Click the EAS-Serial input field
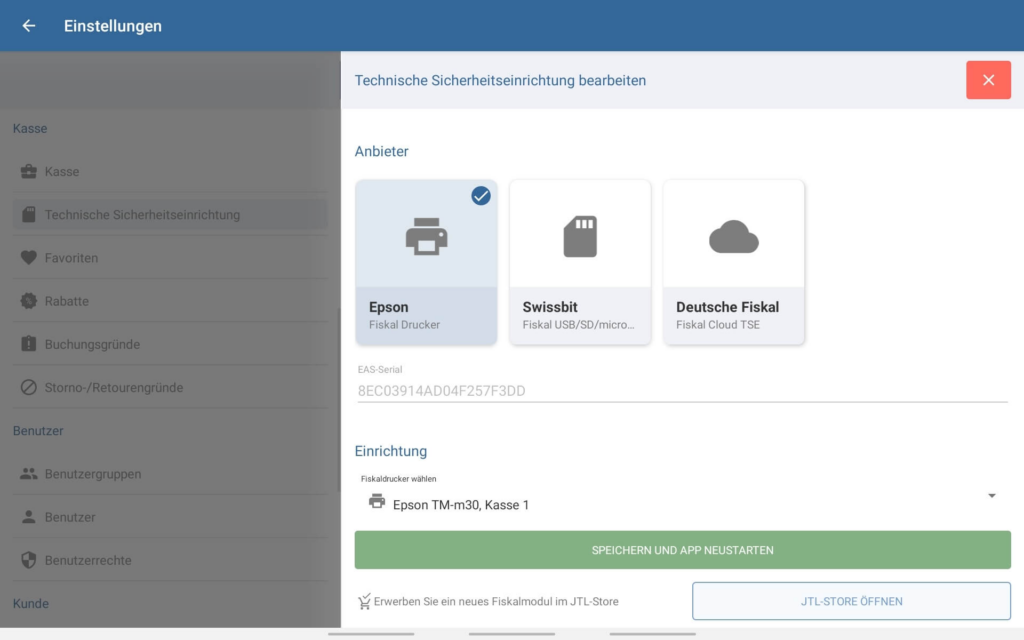This screenshot has width=1024, height=640. click(x=680, y=390)
